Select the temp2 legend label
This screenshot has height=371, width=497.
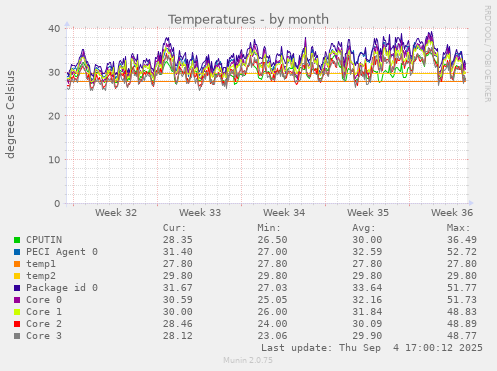coord(41,276)
